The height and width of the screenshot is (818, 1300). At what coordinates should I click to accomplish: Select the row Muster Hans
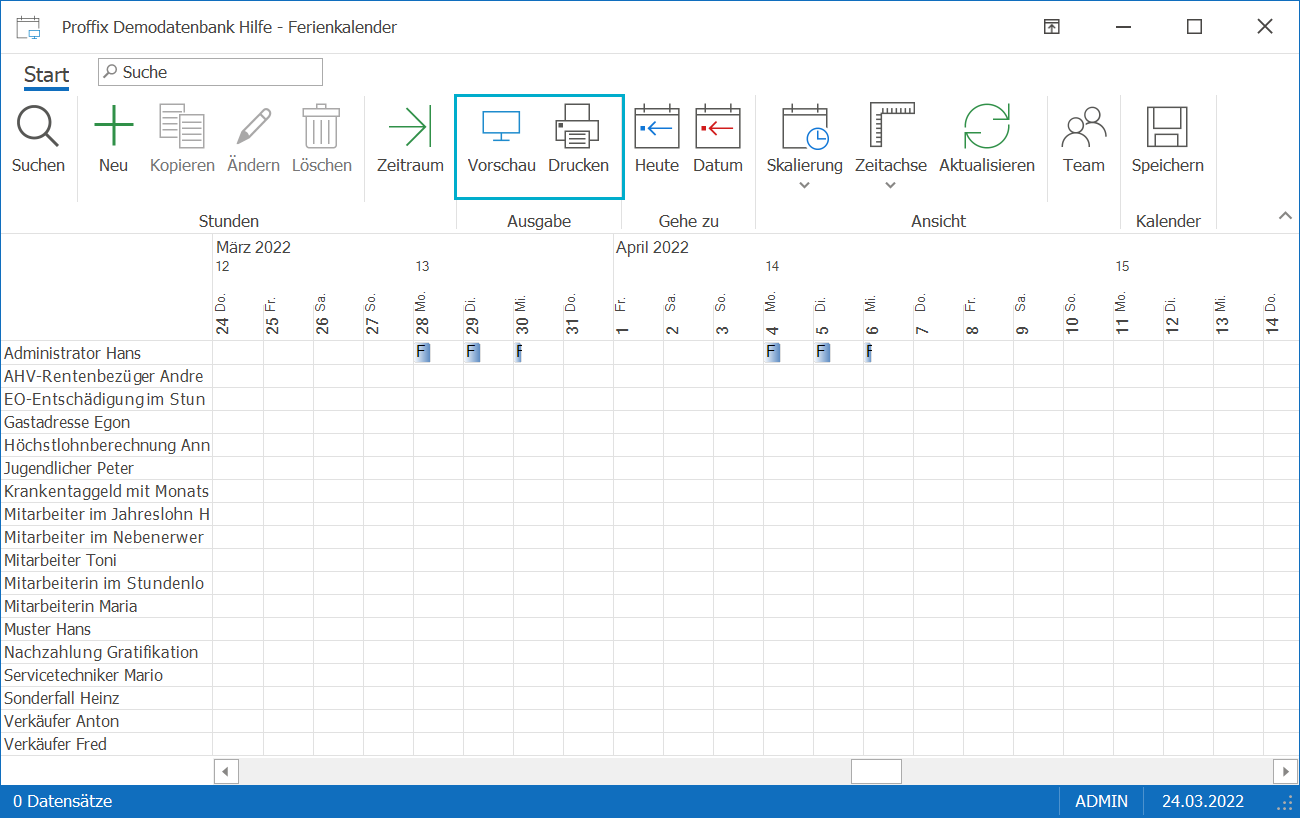point(106,629)
